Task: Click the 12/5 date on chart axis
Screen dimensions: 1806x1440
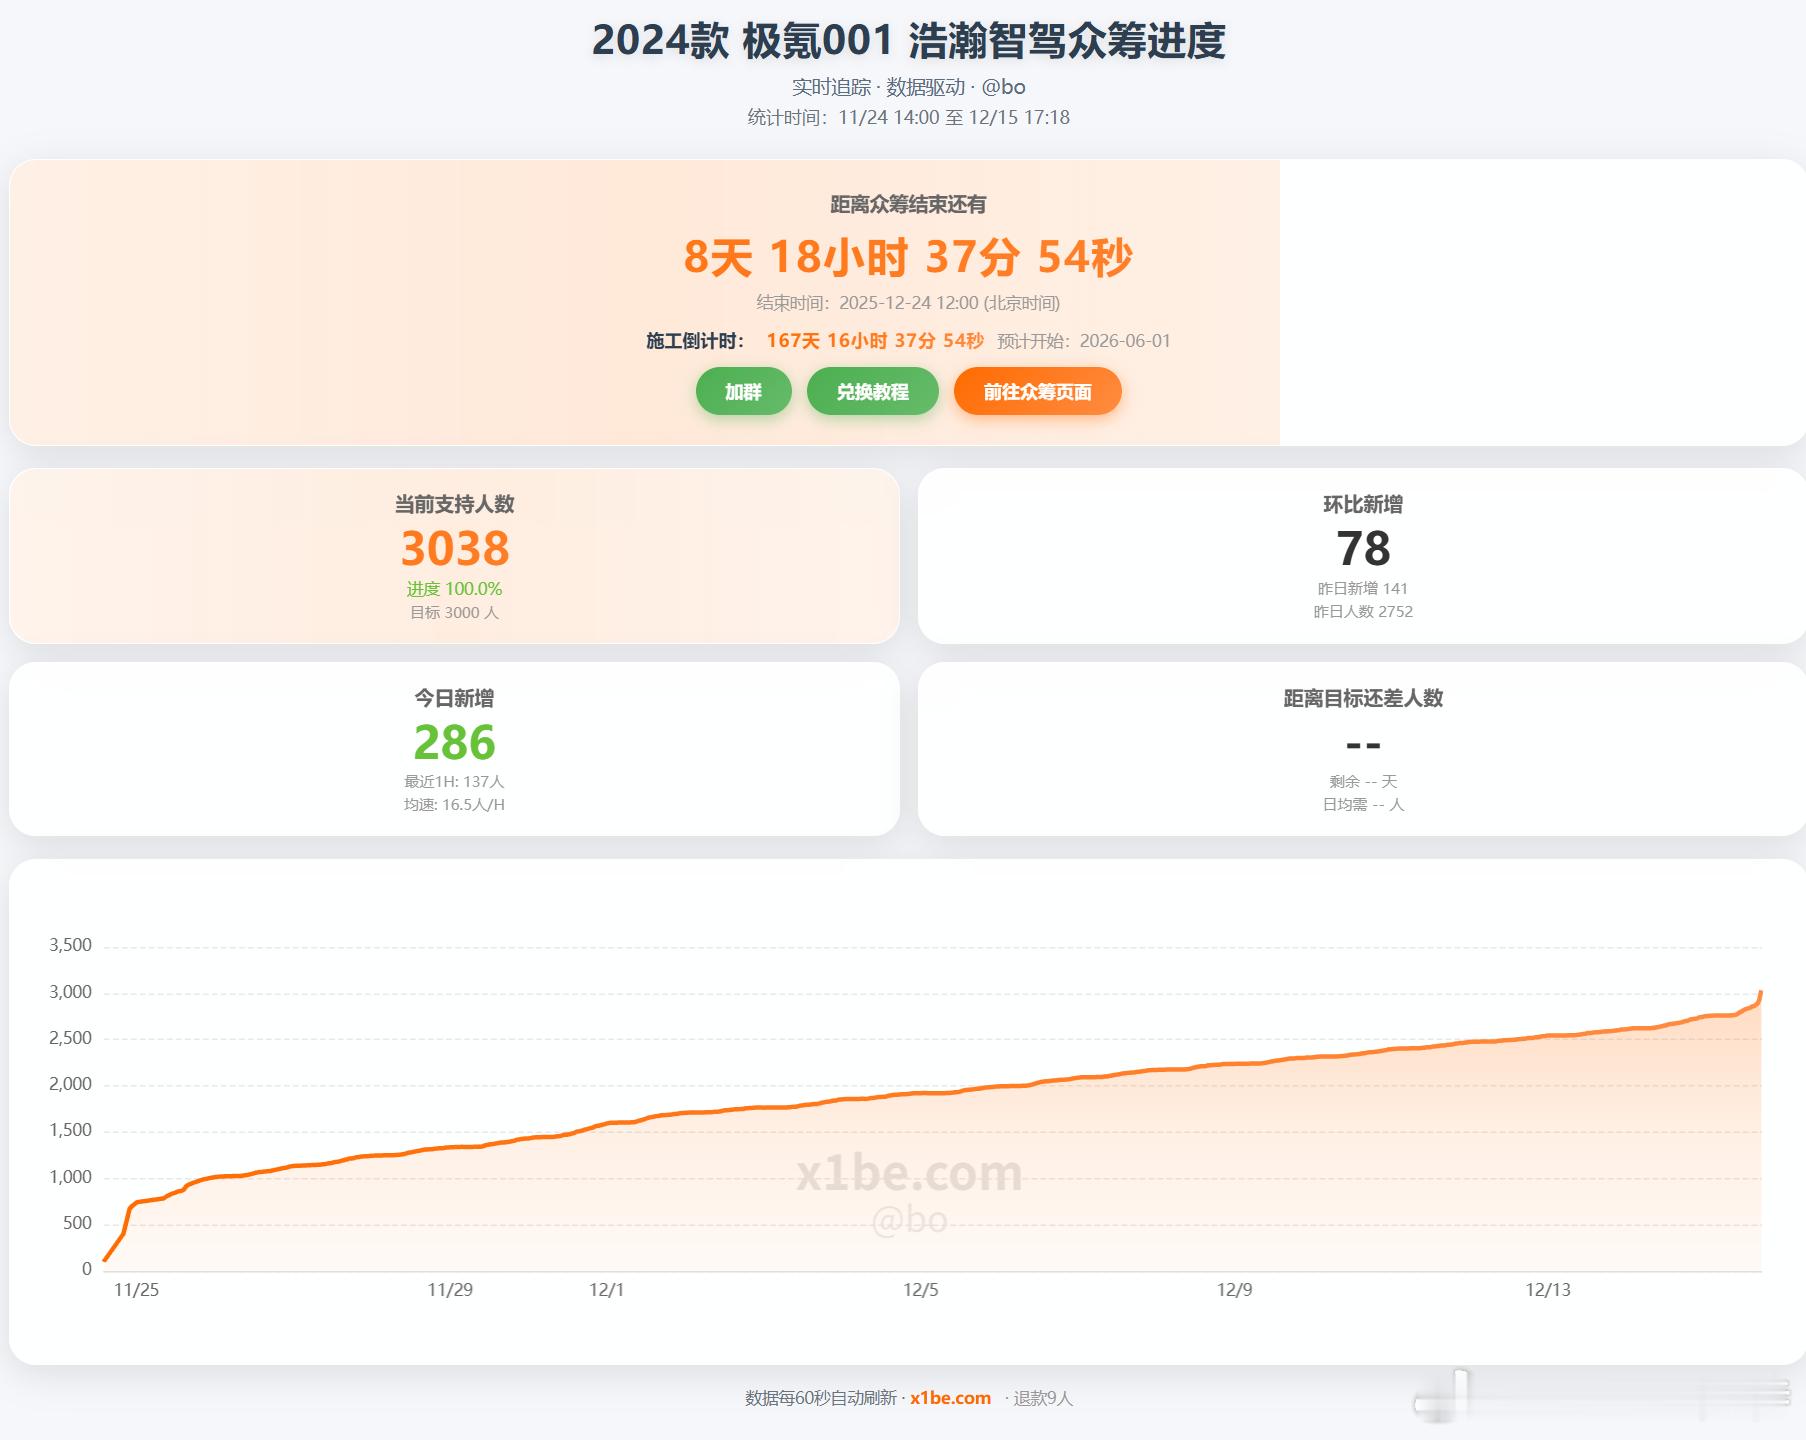Action: click(921, 1290)
